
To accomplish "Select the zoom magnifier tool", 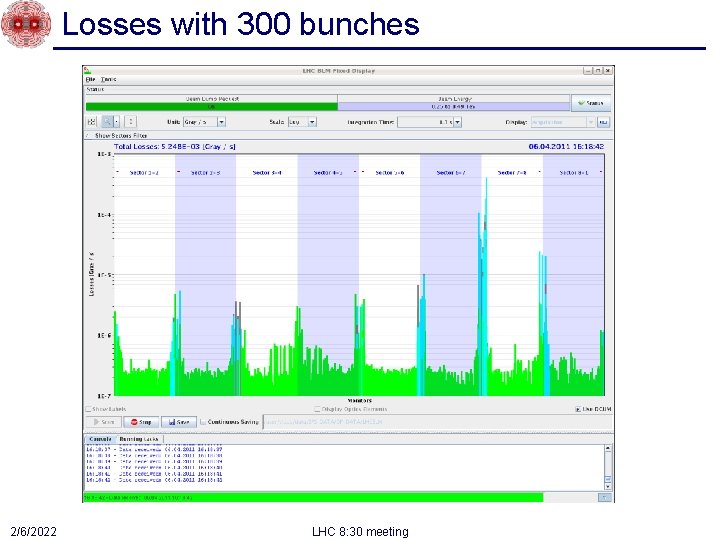I will [x=107, y=122].
